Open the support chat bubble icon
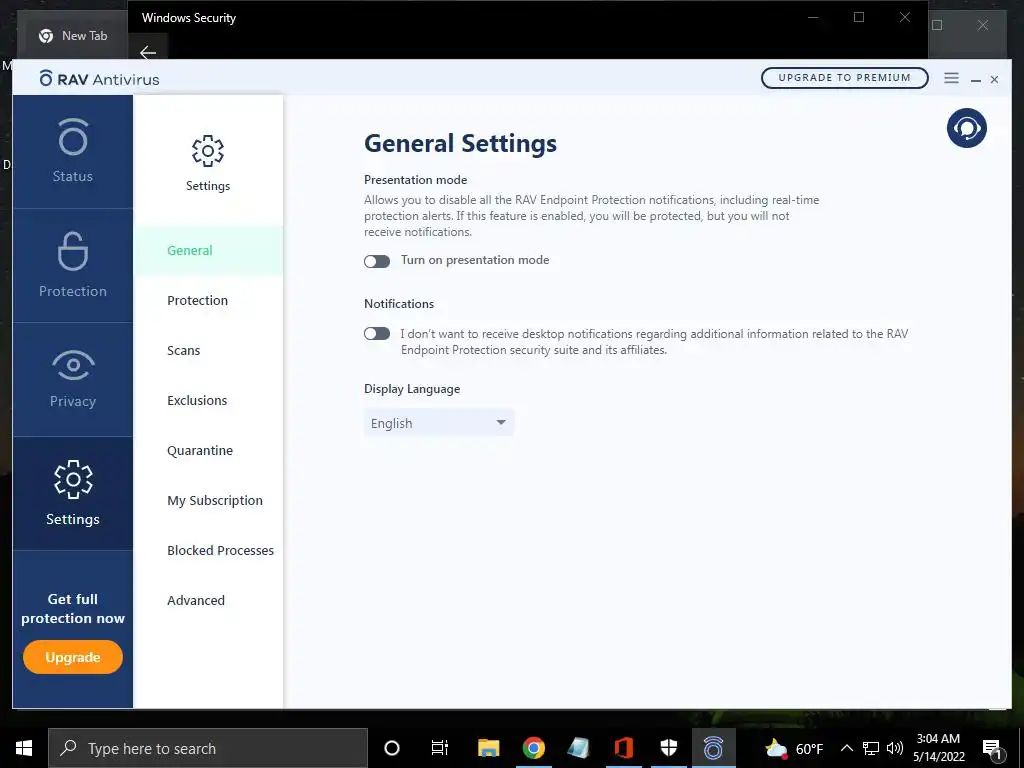The height and width of the screenshot is (768, 1024). [x=967, y=128]
